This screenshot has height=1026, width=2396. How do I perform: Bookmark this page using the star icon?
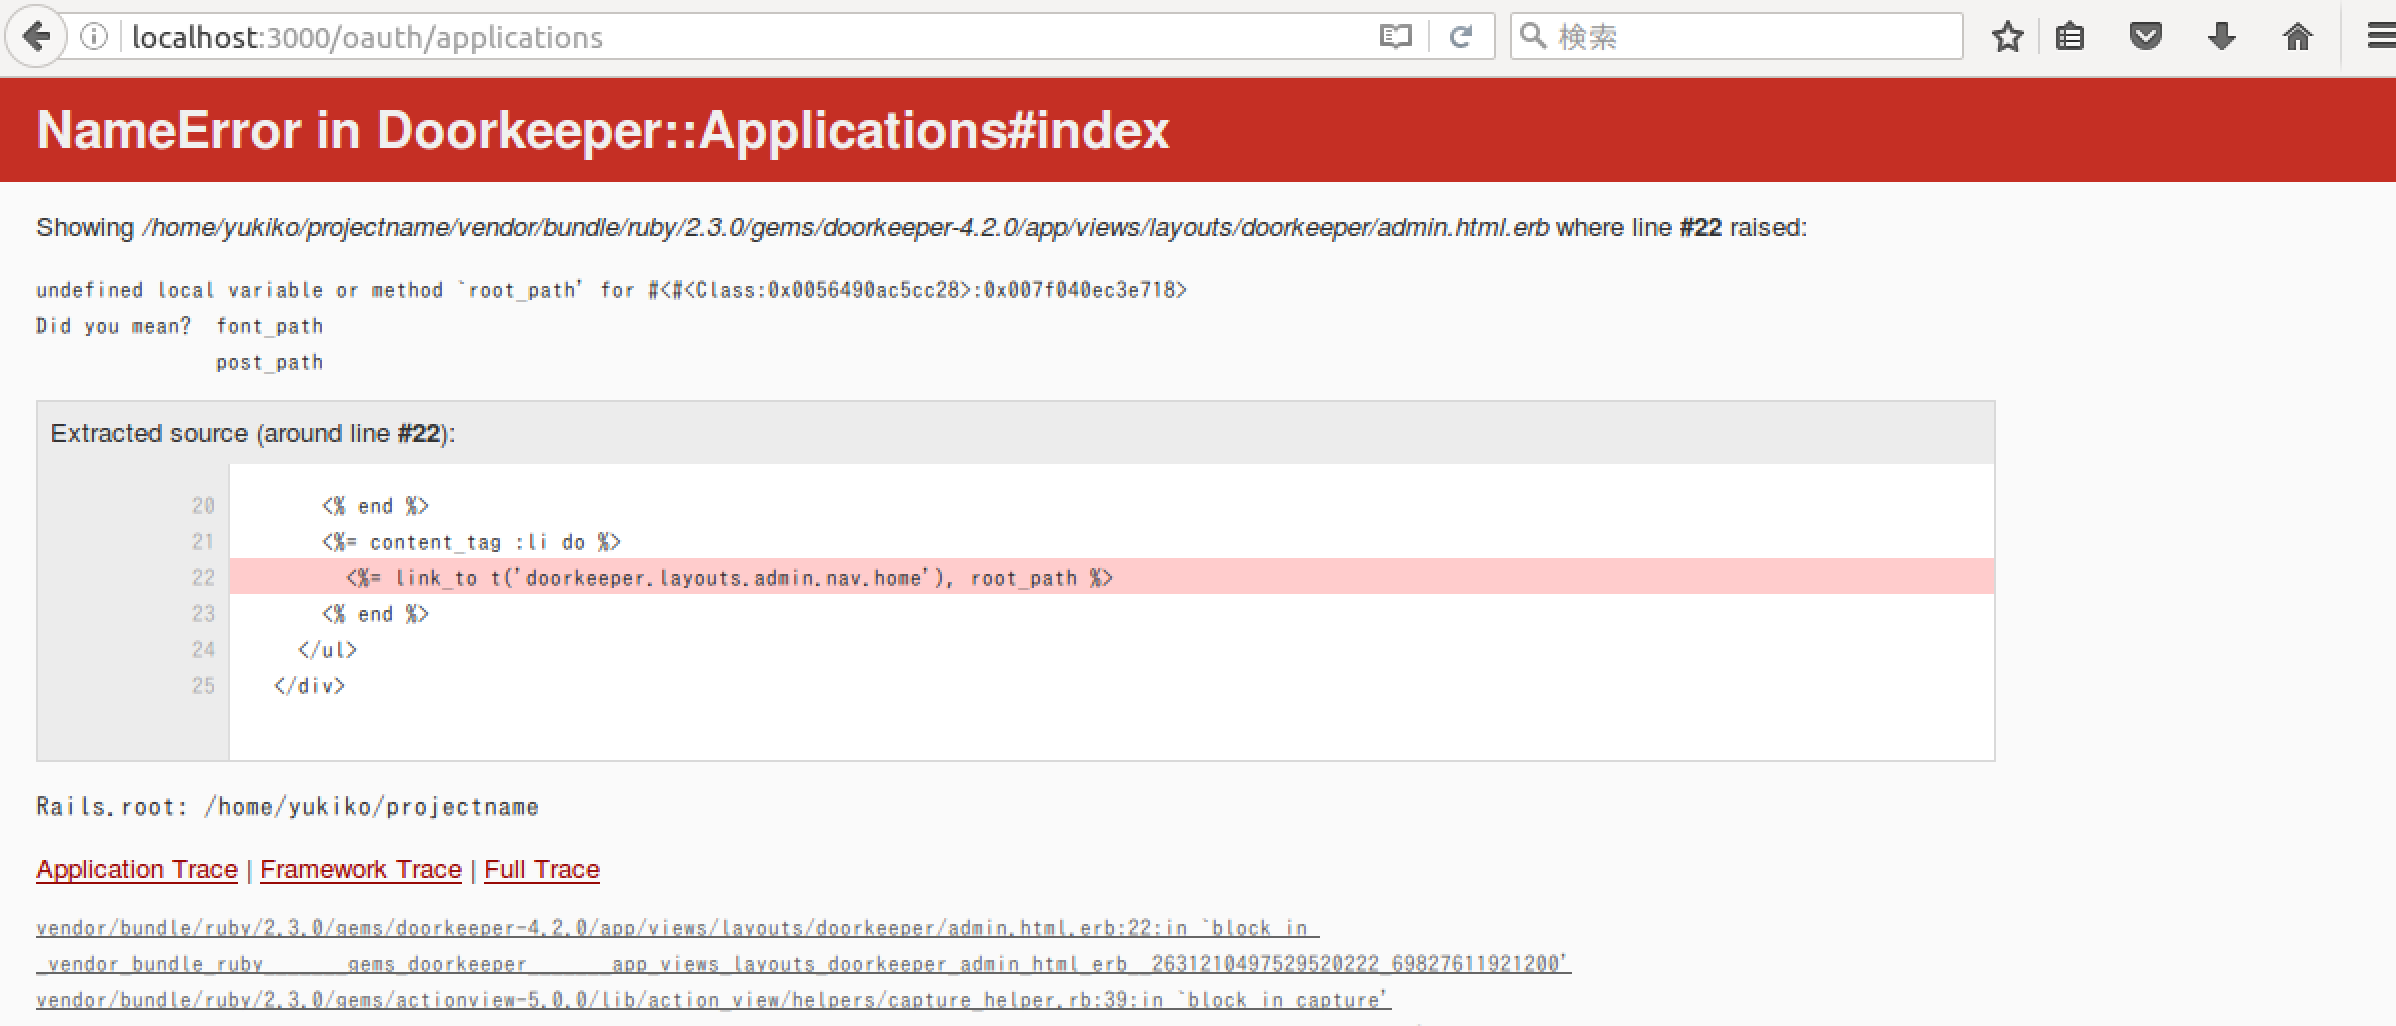[x=2008, y=36]
